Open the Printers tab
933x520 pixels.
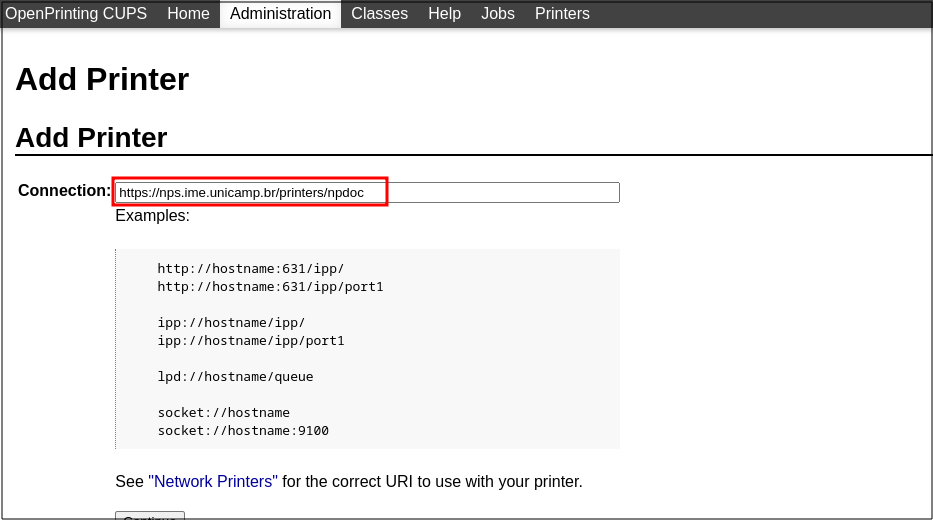coord(562,13)
